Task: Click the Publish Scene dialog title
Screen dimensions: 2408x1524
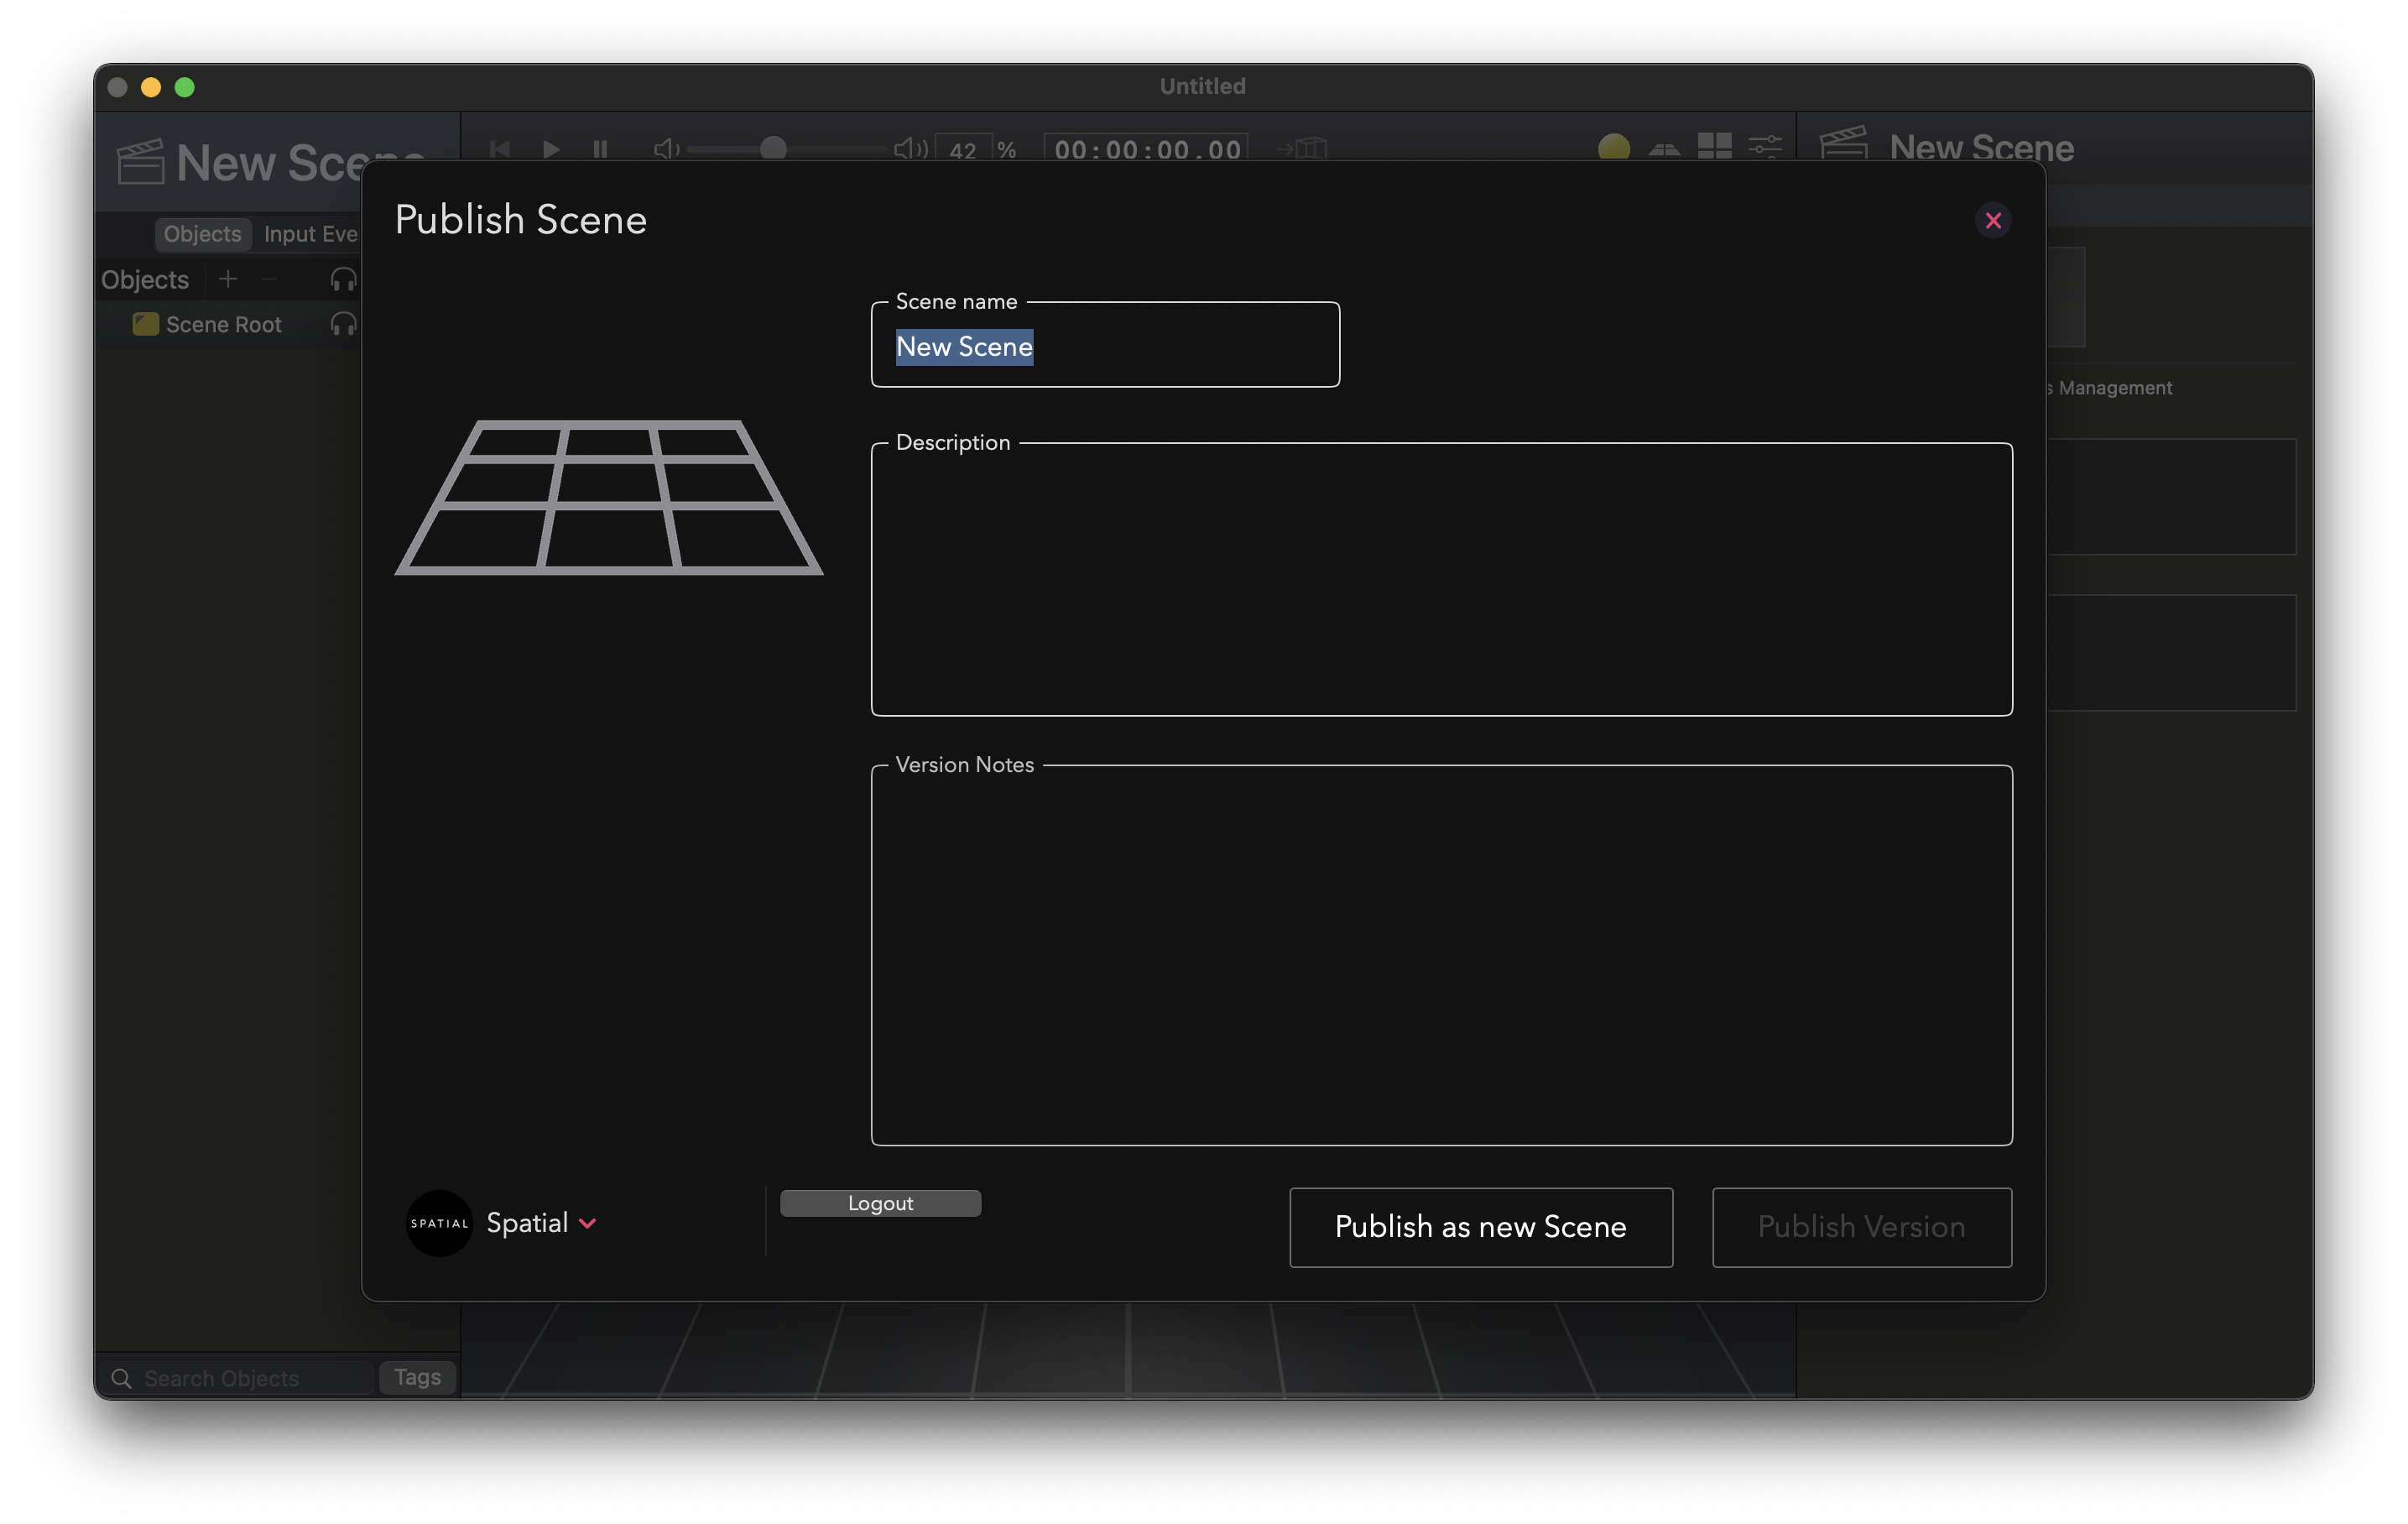Action: (x=521, y=220)
